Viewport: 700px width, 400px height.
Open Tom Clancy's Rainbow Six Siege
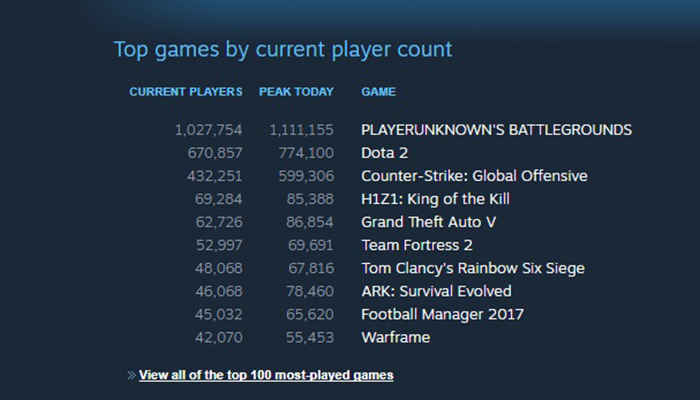[x=473, y=268]
